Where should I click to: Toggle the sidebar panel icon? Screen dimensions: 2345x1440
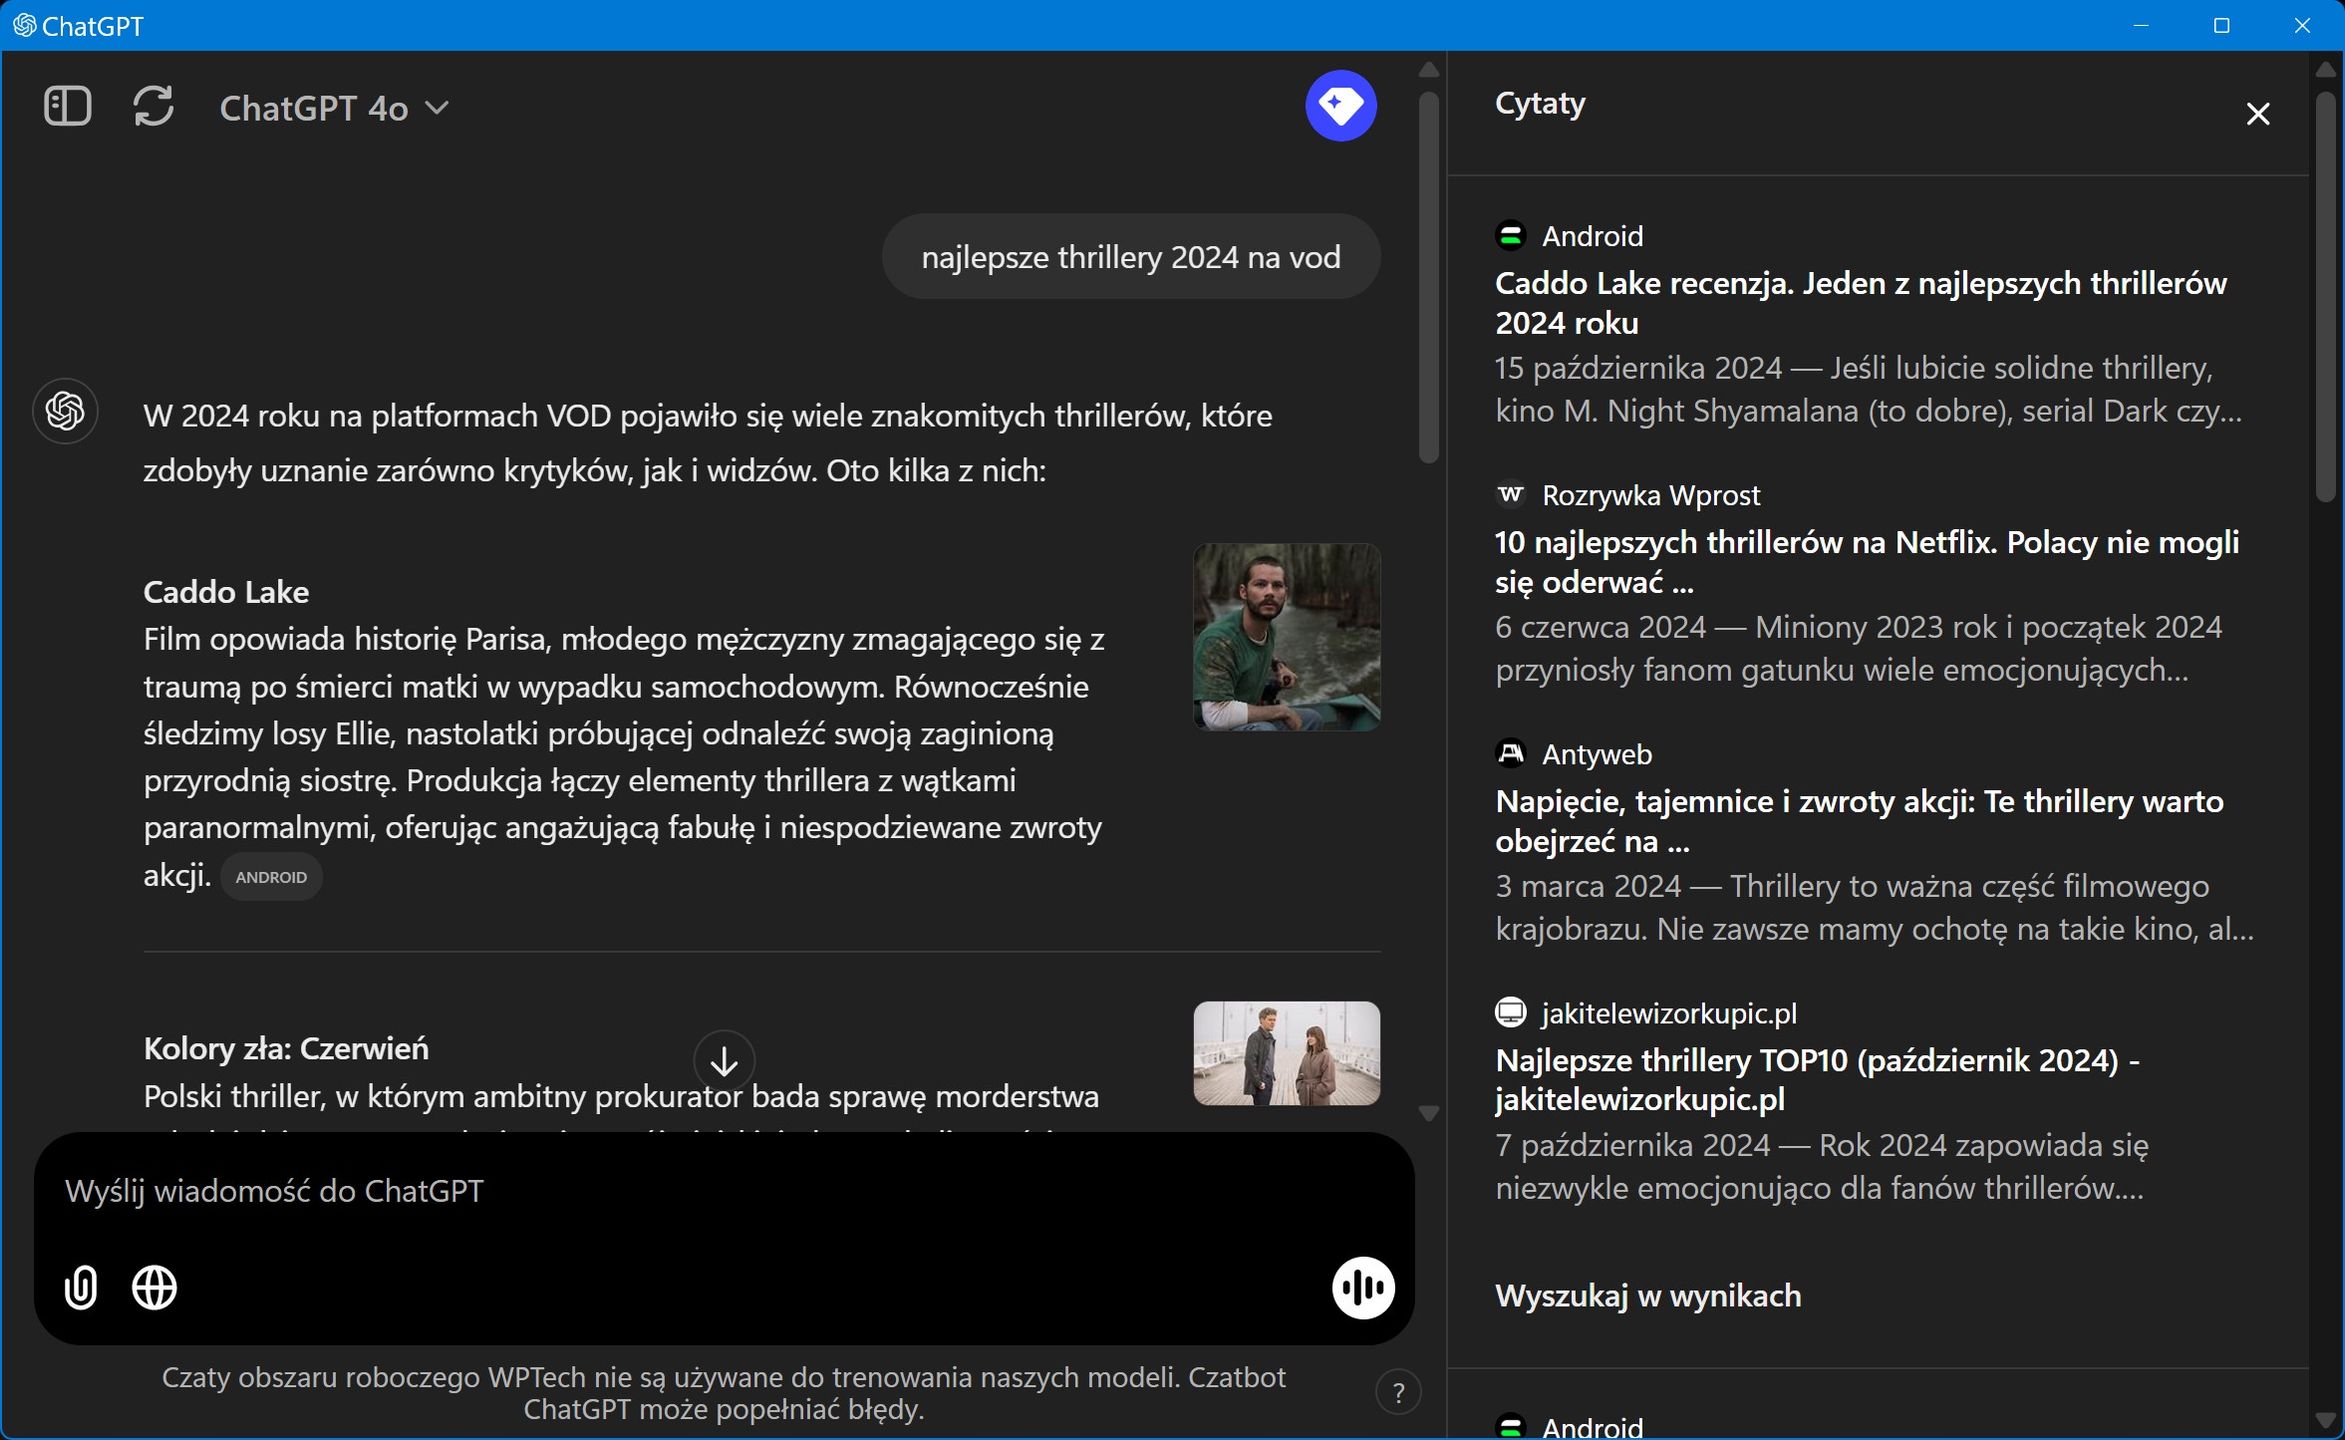pyautogui.click(x=68, y=106)
